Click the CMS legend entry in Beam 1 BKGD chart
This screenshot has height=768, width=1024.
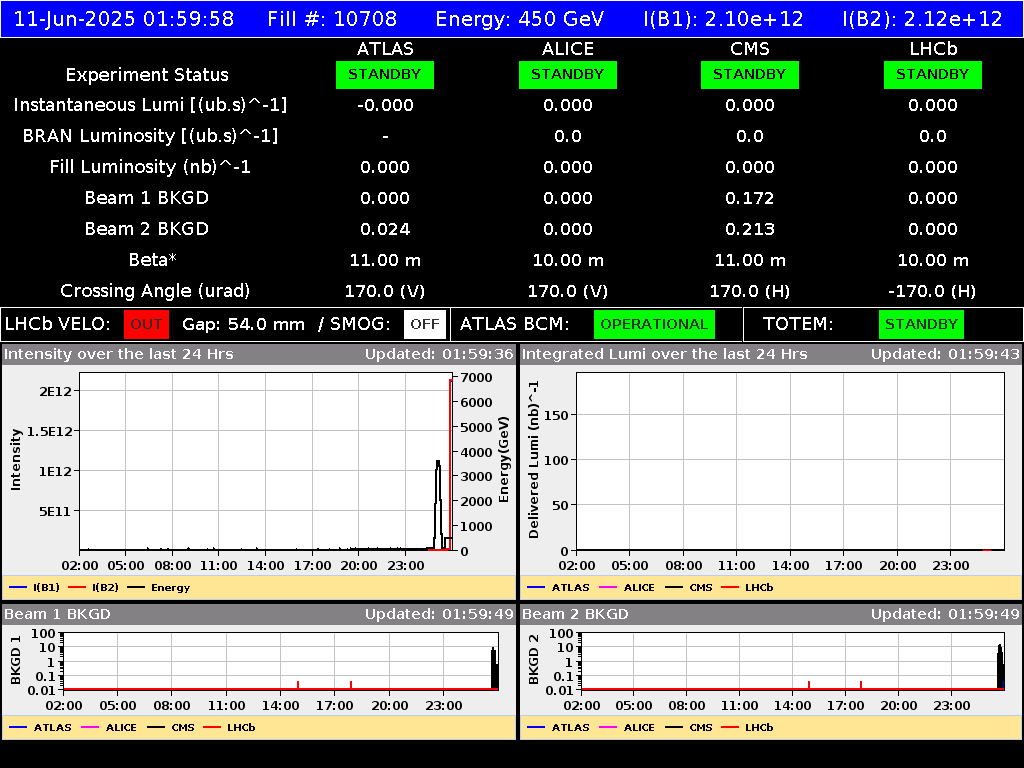coord(171,727)
